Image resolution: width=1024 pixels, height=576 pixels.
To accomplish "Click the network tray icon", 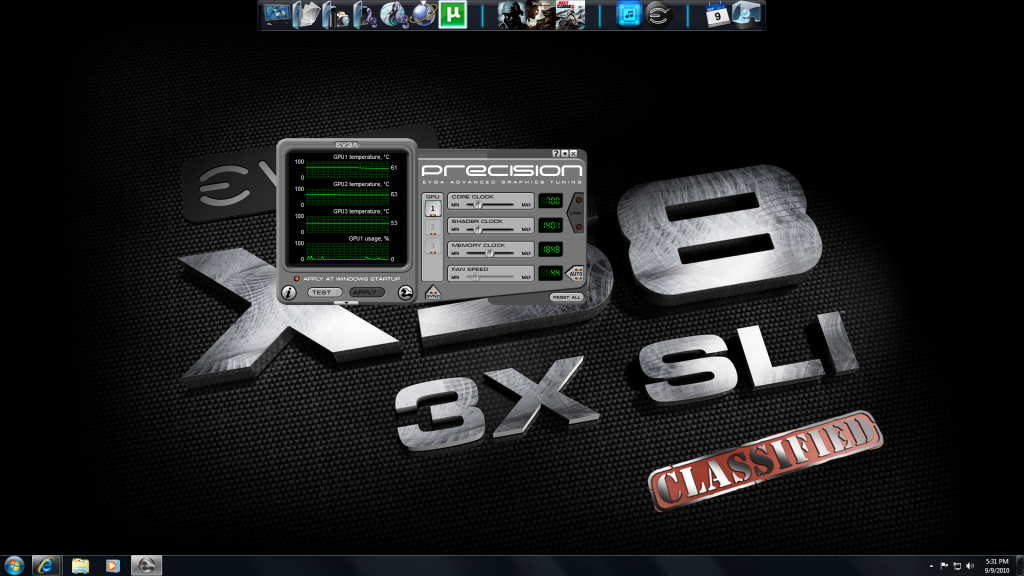I will pos(957,566).
